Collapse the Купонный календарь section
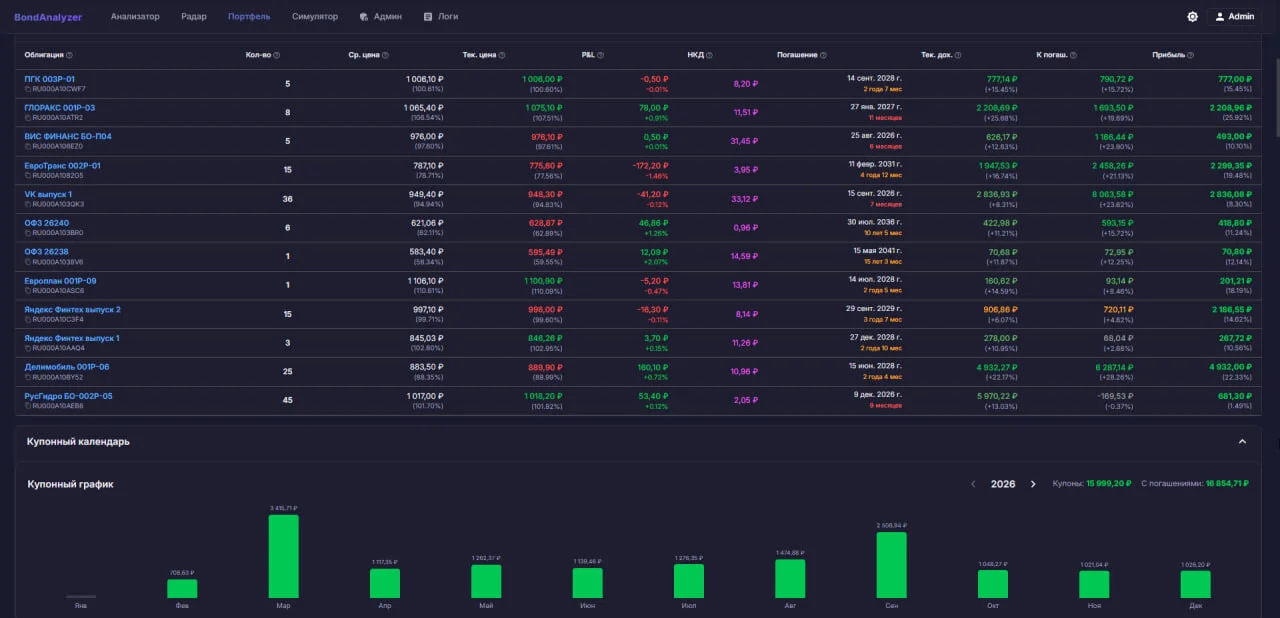Image resolution: width=1280 pixels, height=618 pixels. coord(1243,441)
